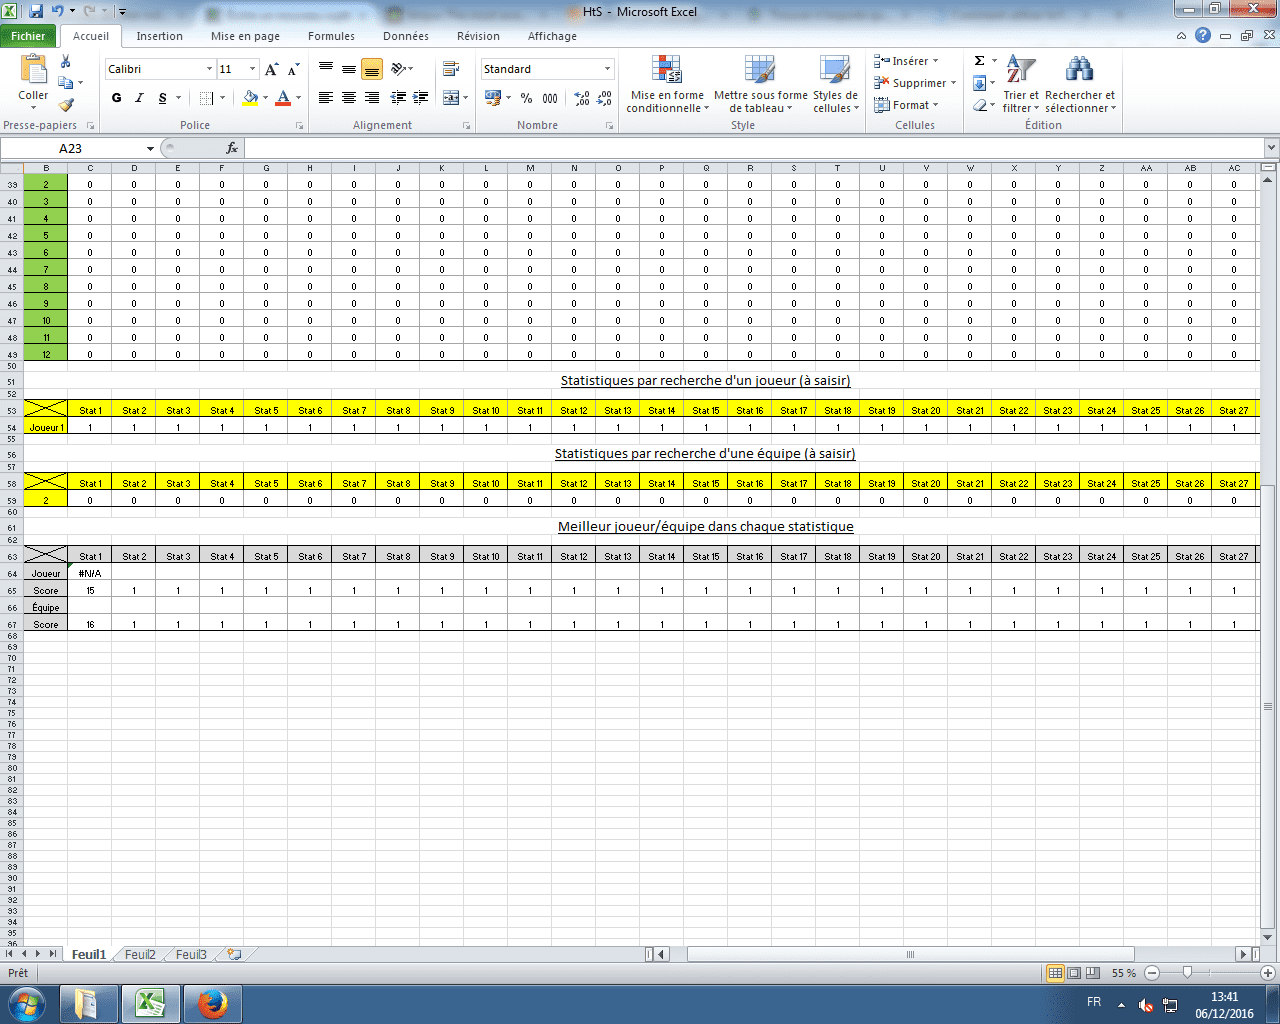Click the Coller paste icon
Screen dimensions: 1280x1024
[x=33, y=72]
